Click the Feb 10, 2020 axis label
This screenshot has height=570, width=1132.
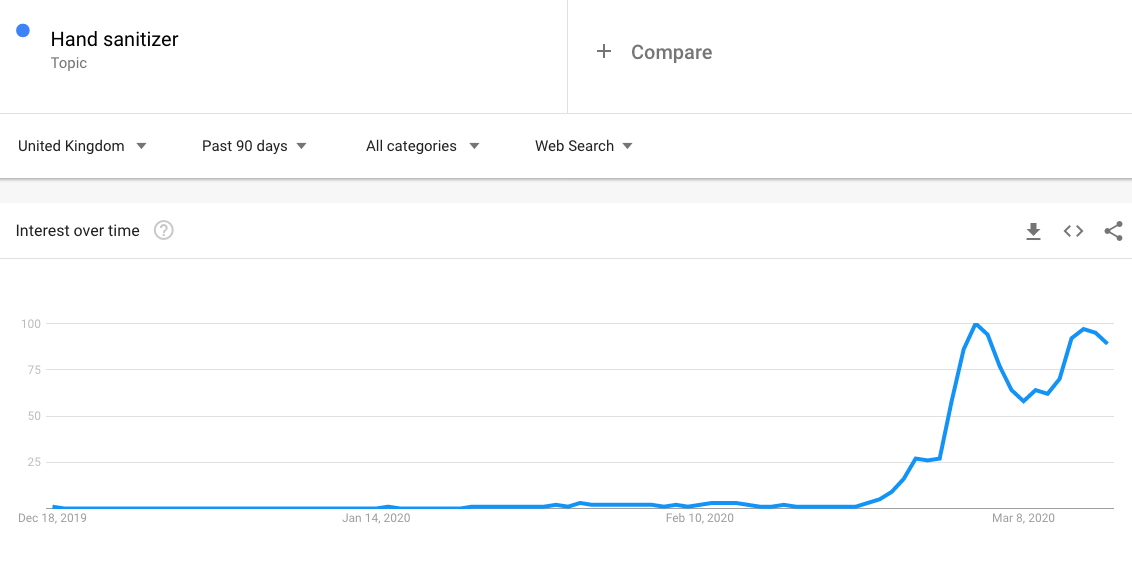click(x=700, y=518)
